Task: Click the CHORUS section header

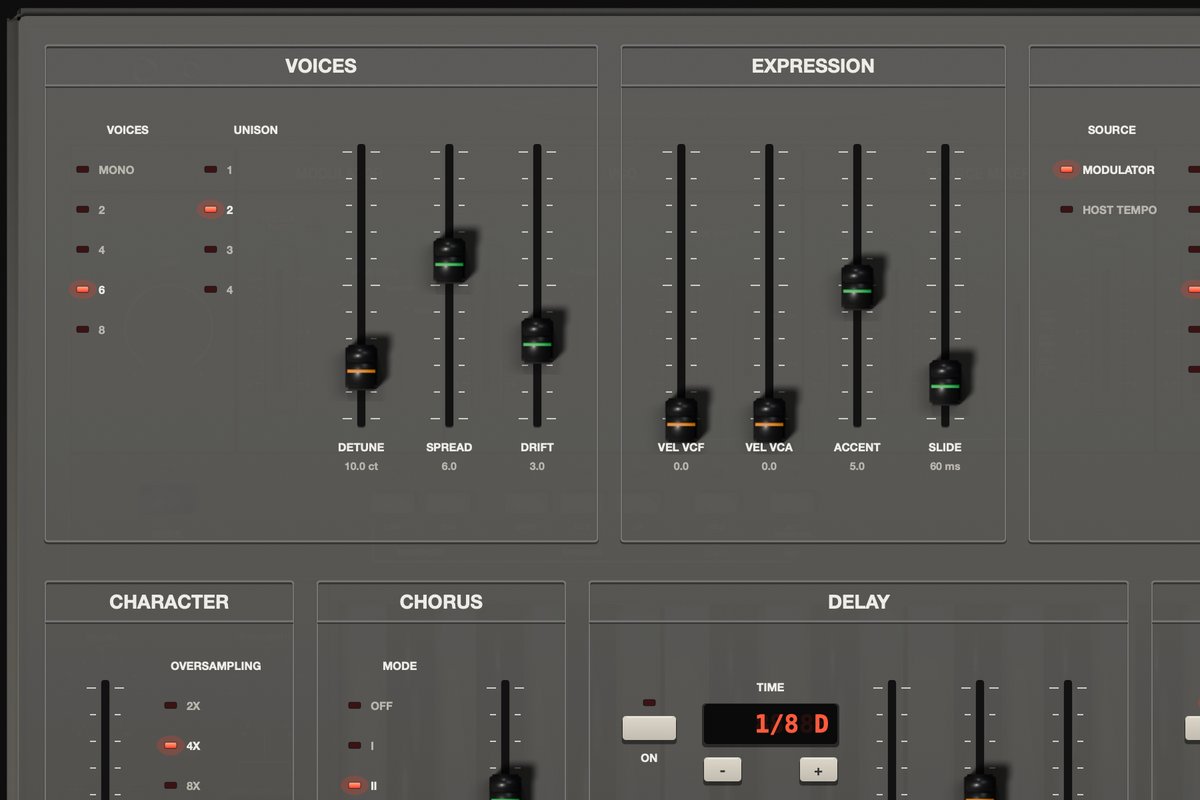Action: click(x=441, y=602)
